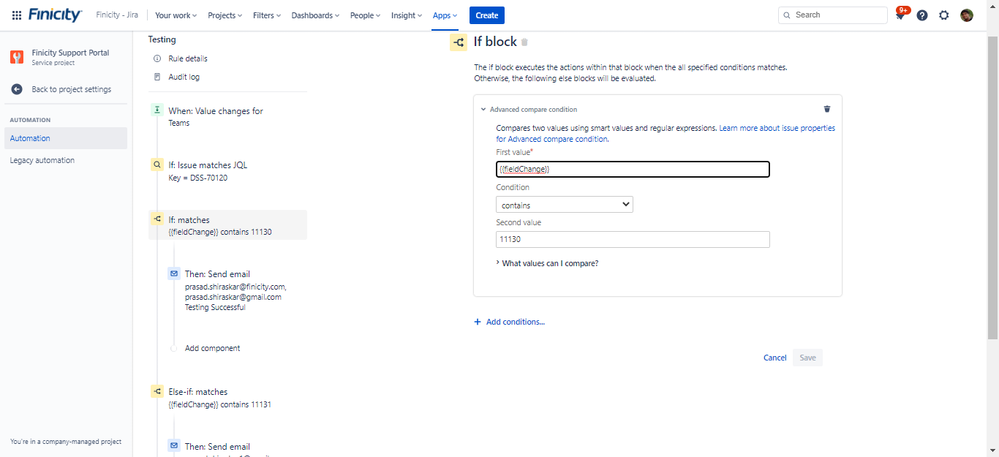Viewport: 999px width, 457px height.
Task: Open the Your work menu
Action: (x=176, y=15)
